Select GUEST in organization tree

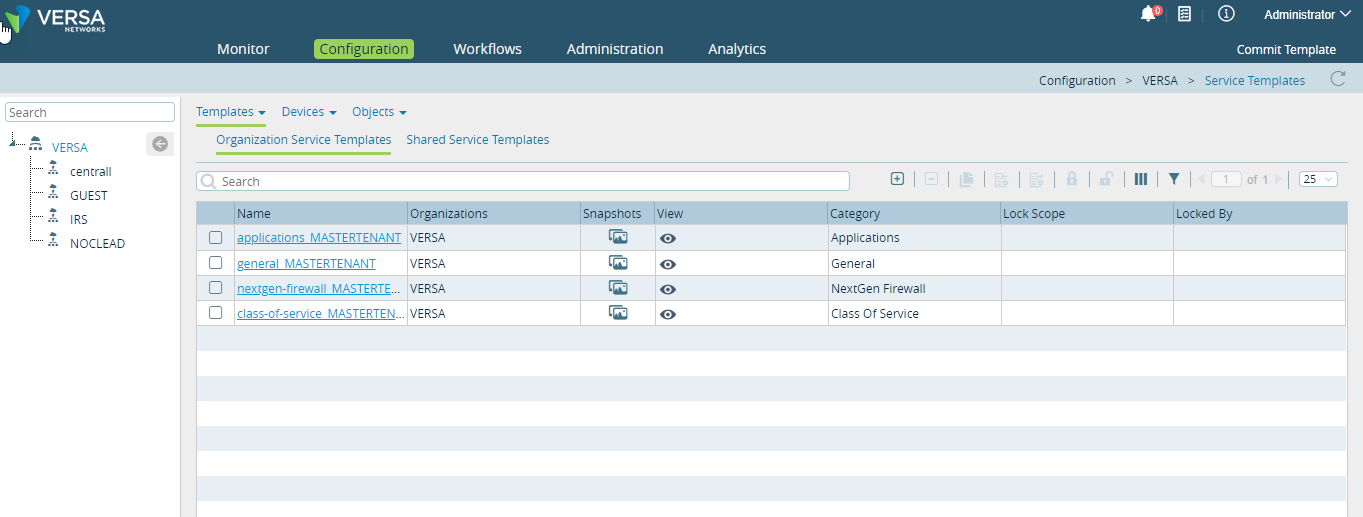tap(89, 195)
